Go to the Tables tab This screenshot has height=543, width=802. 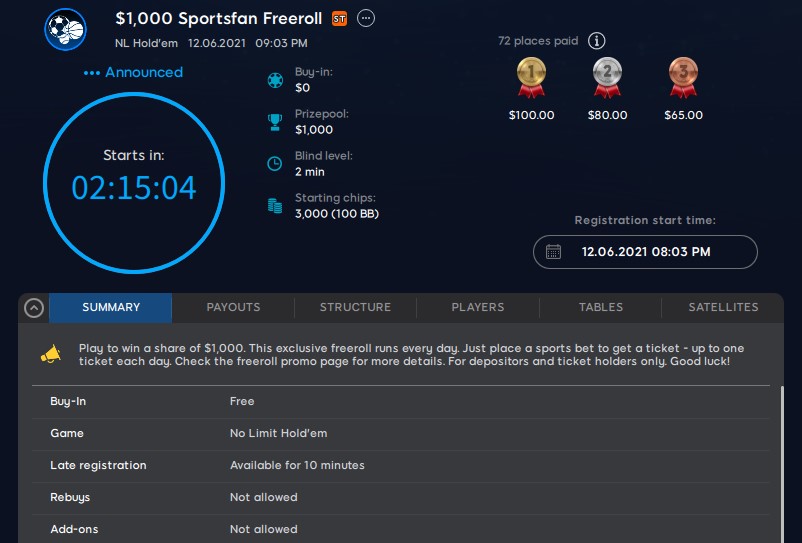click(x=600, y=307)
